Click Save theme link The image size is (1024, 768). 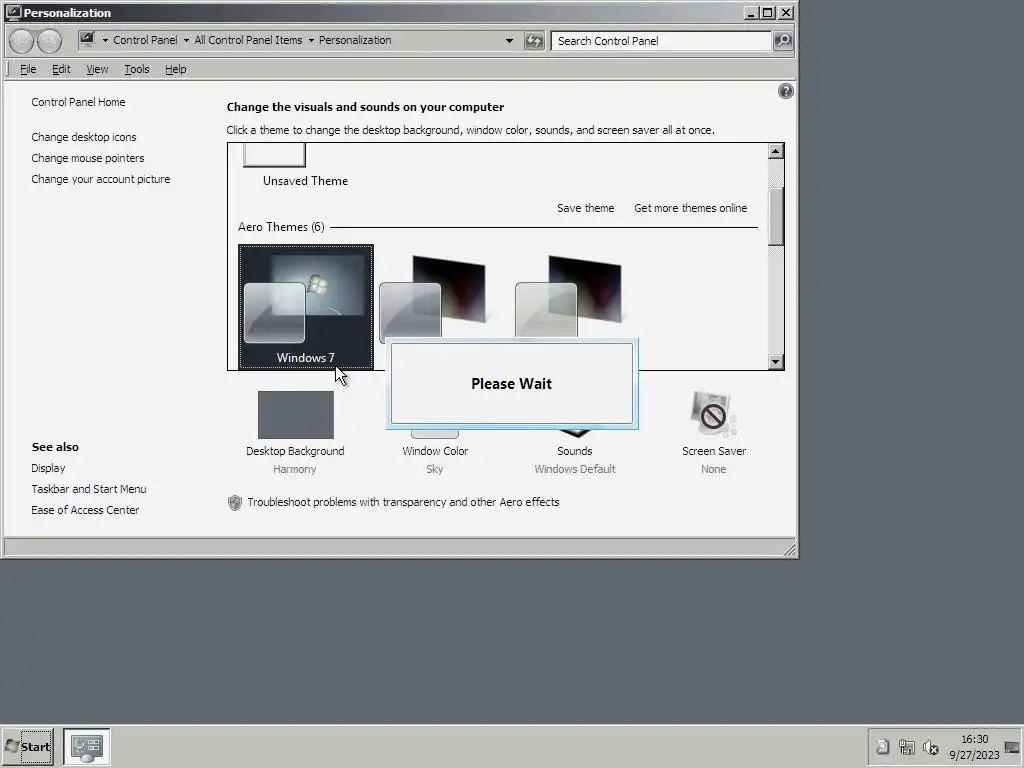point(586,208)
